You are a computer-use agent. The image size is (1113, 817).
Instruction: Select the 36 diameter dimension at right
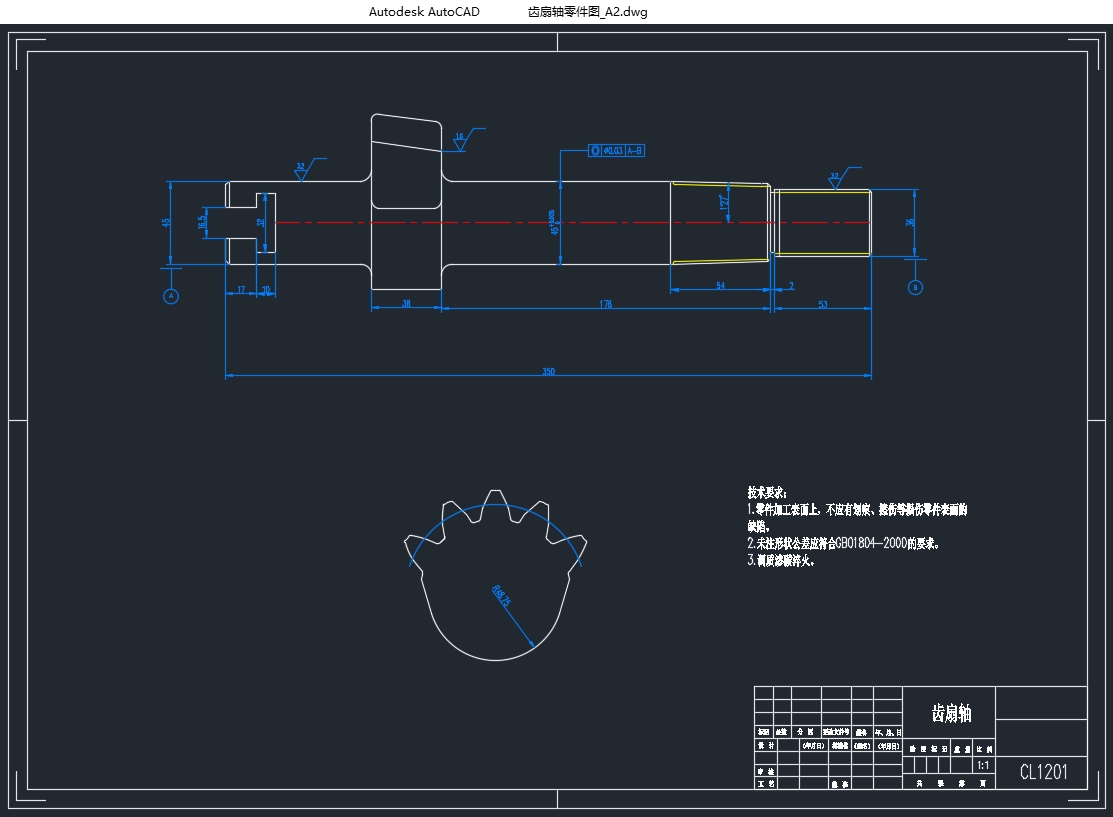909,222
